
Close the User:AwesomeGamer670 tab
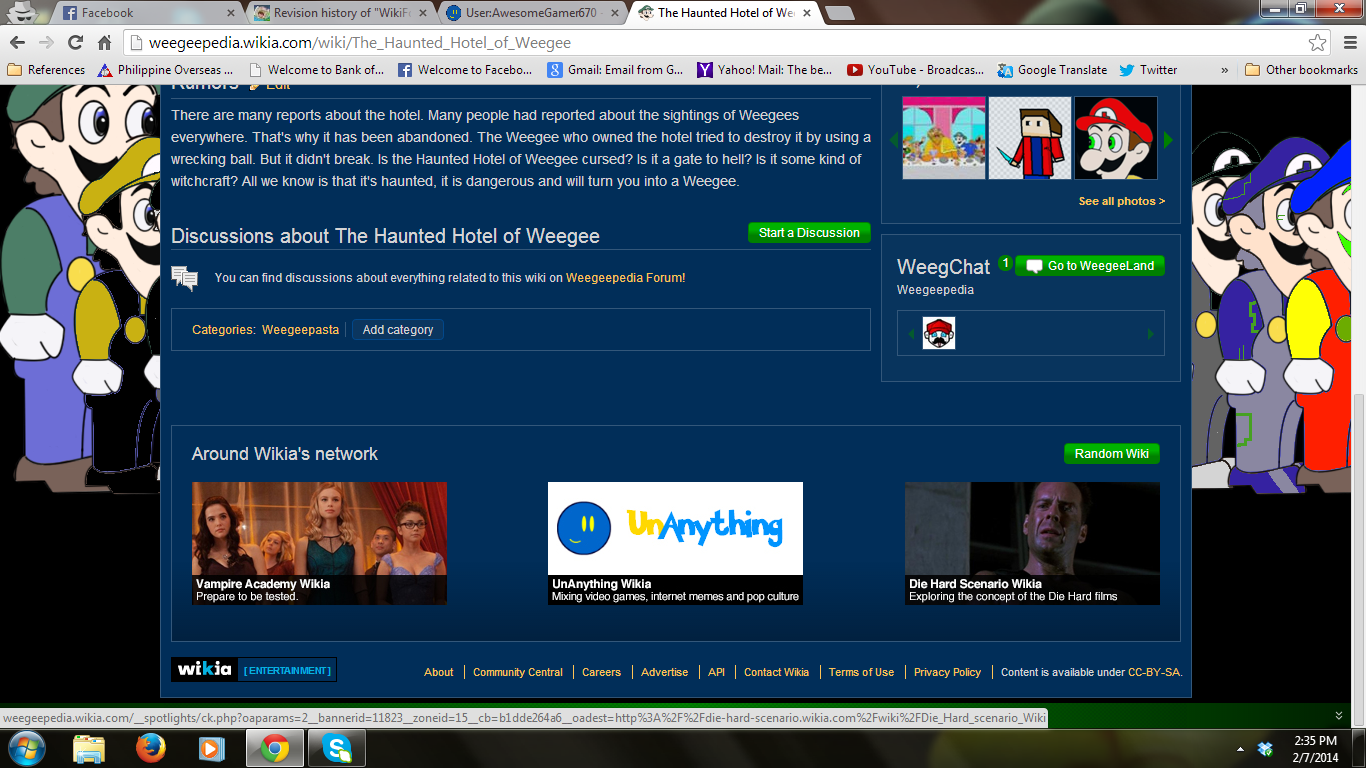click(x=616, y=13)
